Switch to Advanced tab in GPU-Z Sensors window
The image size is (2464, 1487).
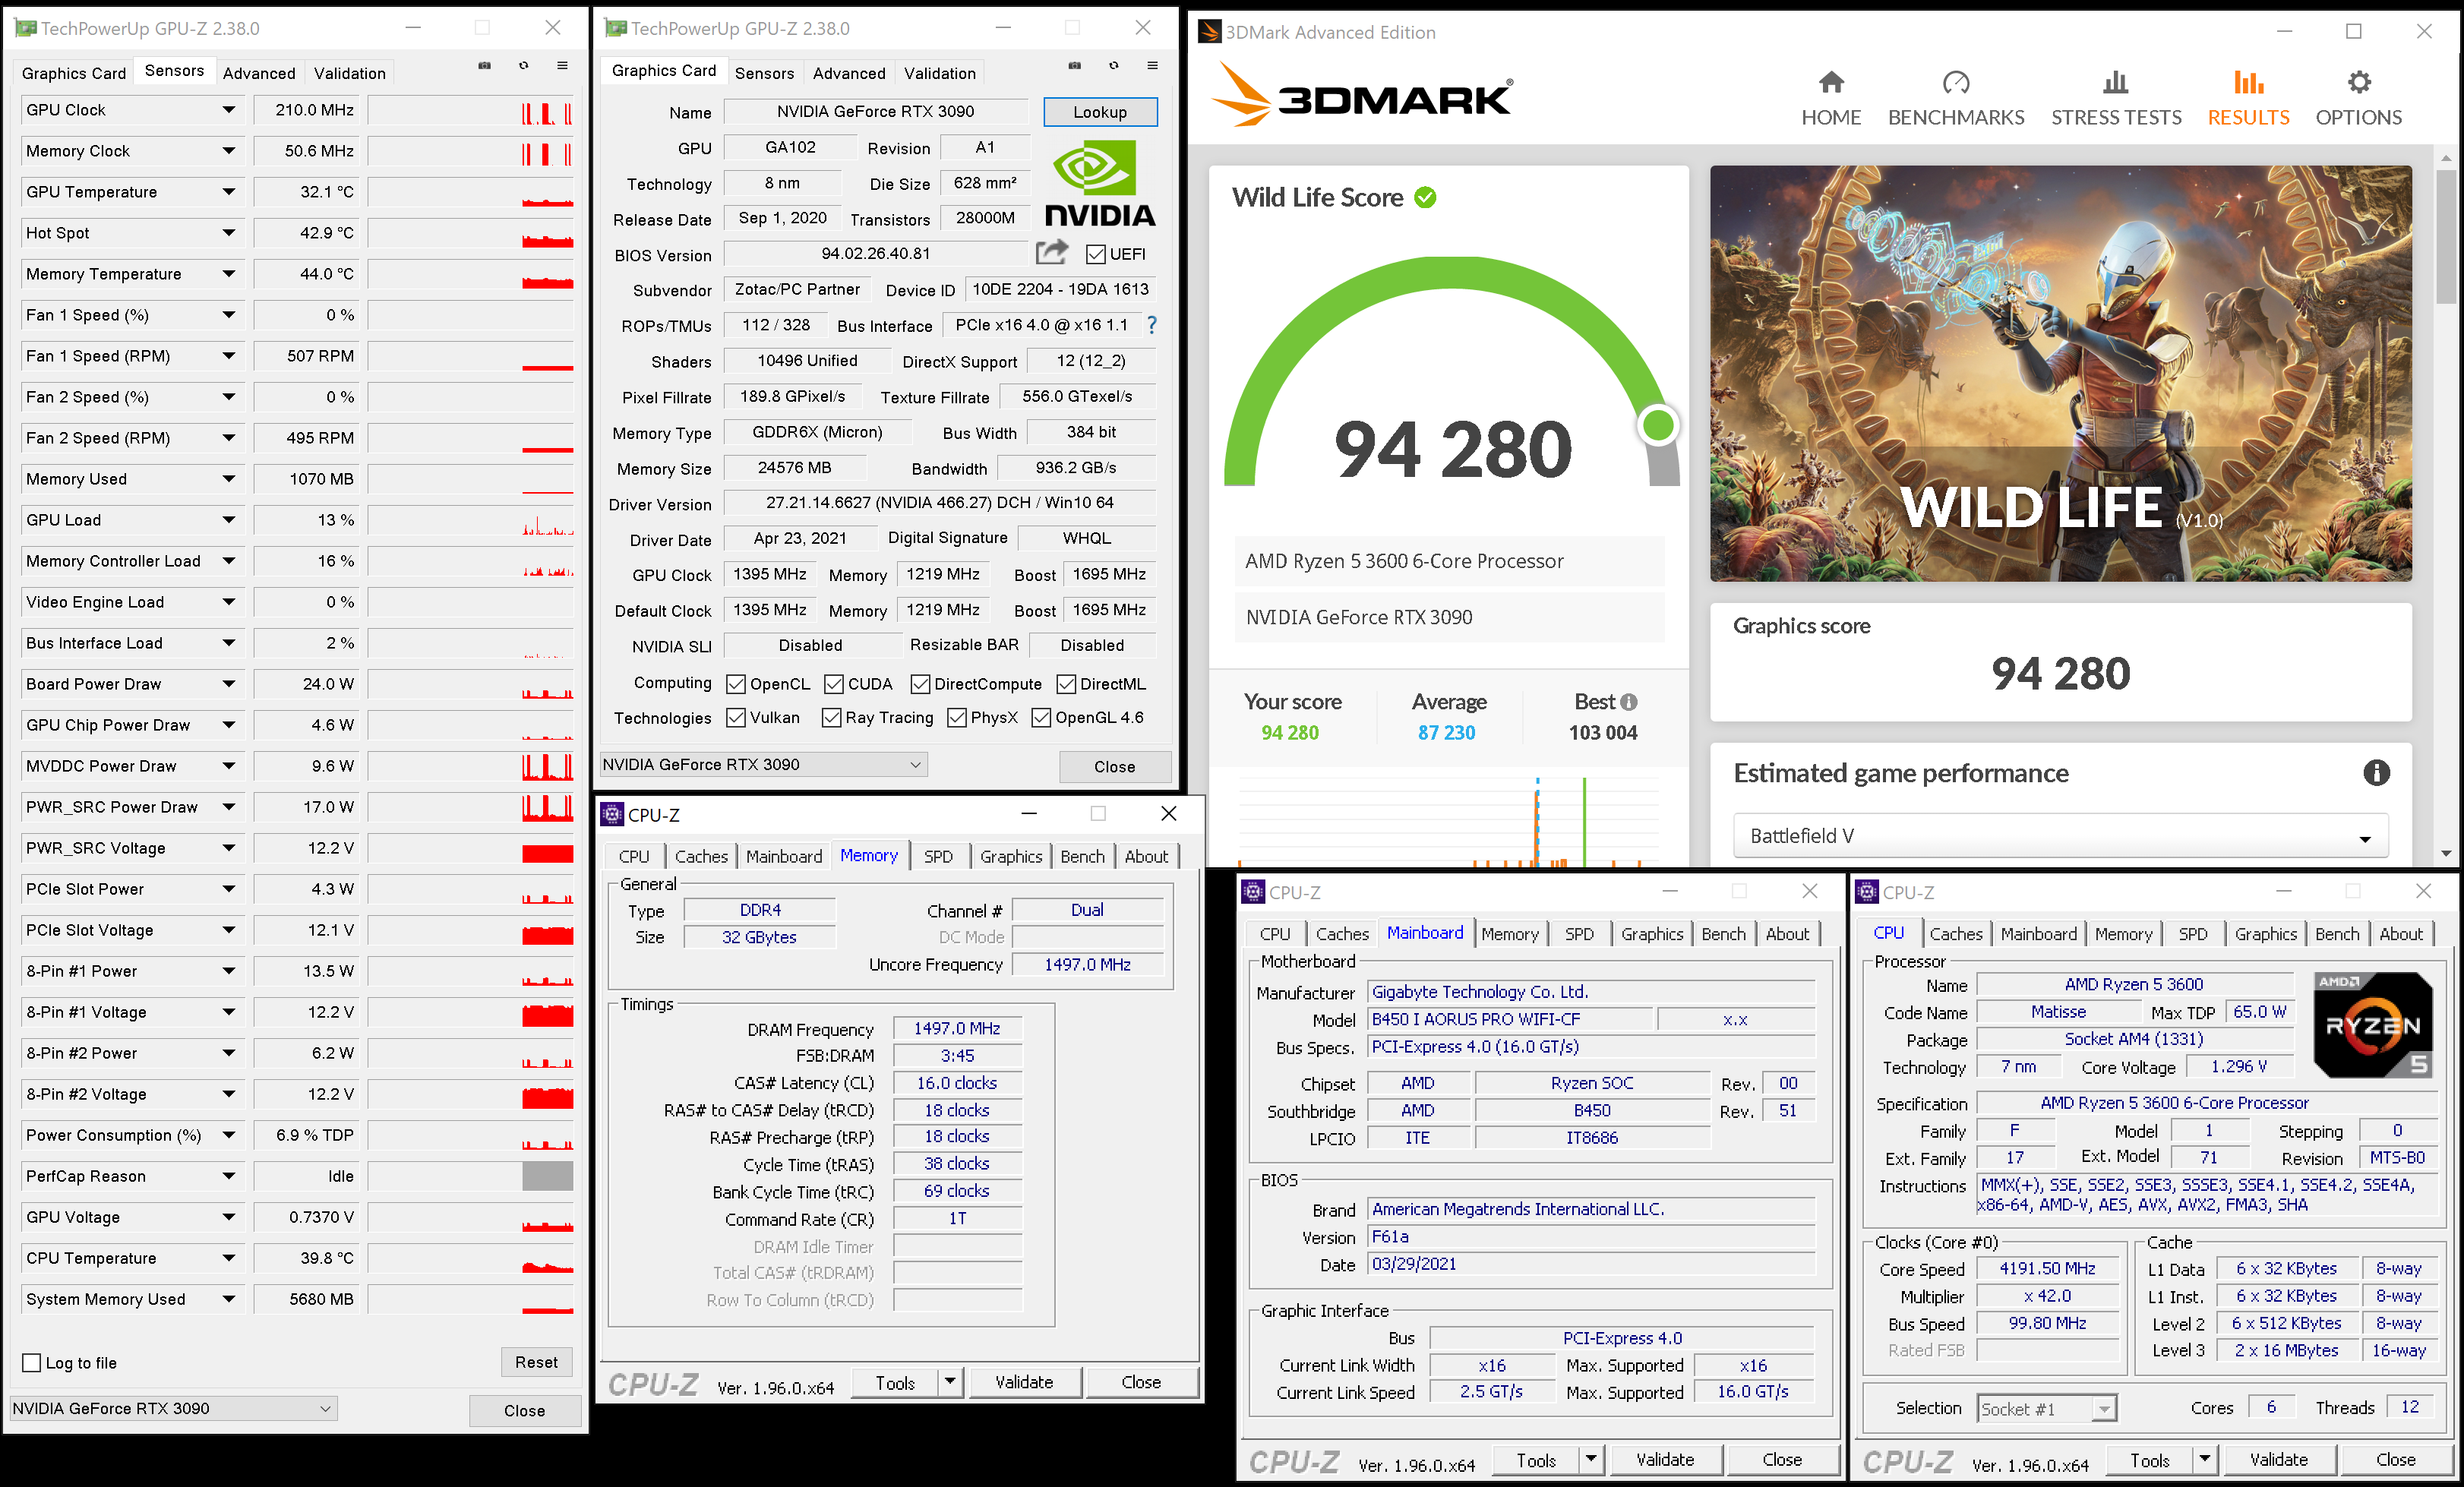pyautogui.click(x=259, y=73)
